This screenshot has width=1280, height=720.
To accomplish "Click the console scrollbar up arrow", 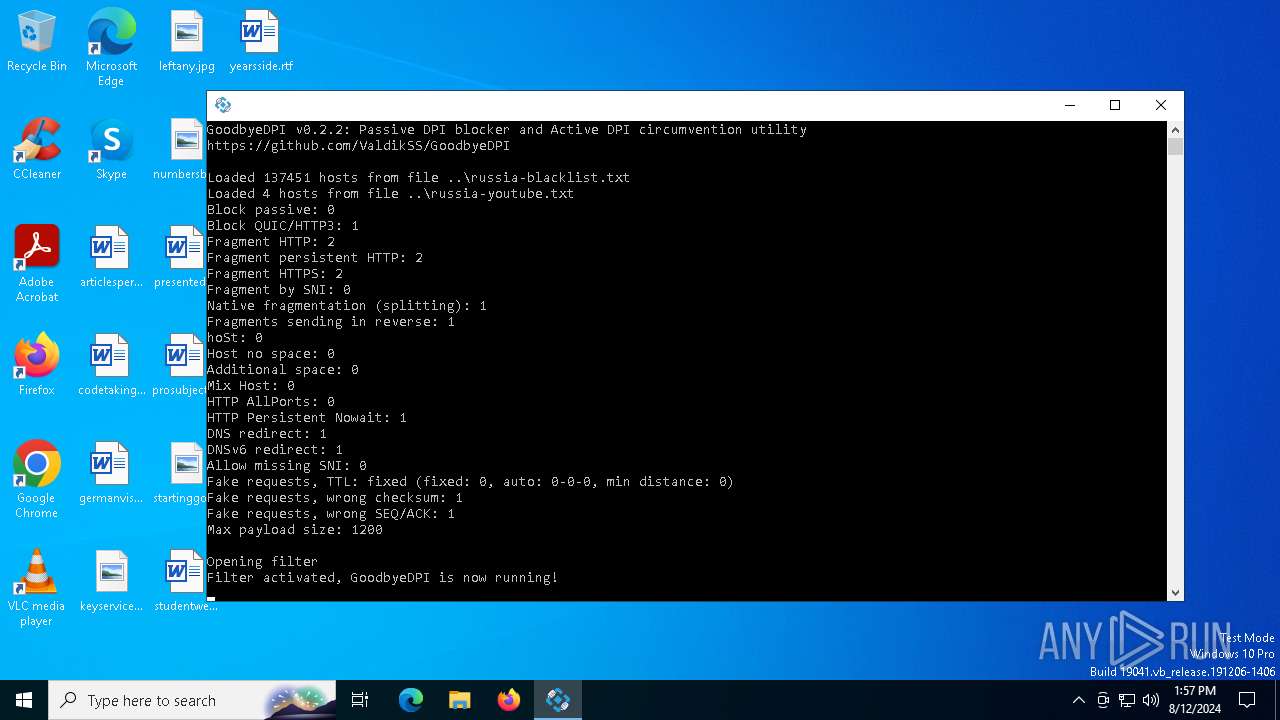I will click(x=1175, y=130).
